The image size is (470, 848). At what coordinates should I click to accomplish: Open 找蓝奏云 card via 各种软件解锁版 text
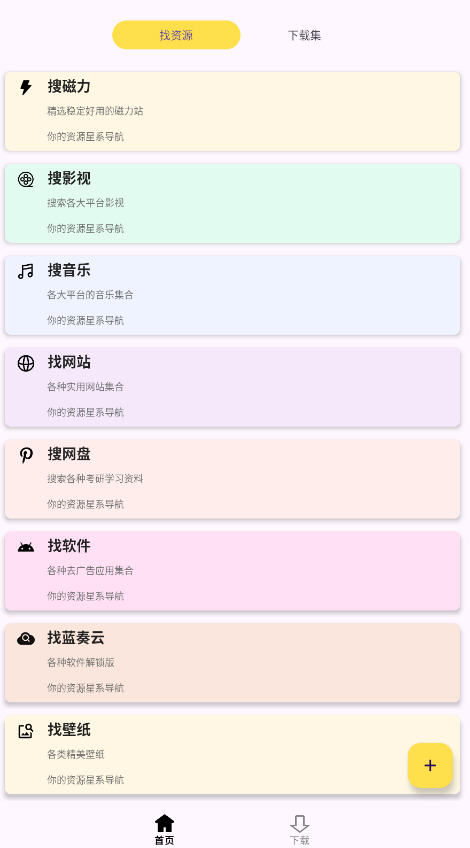click(81, 662)
